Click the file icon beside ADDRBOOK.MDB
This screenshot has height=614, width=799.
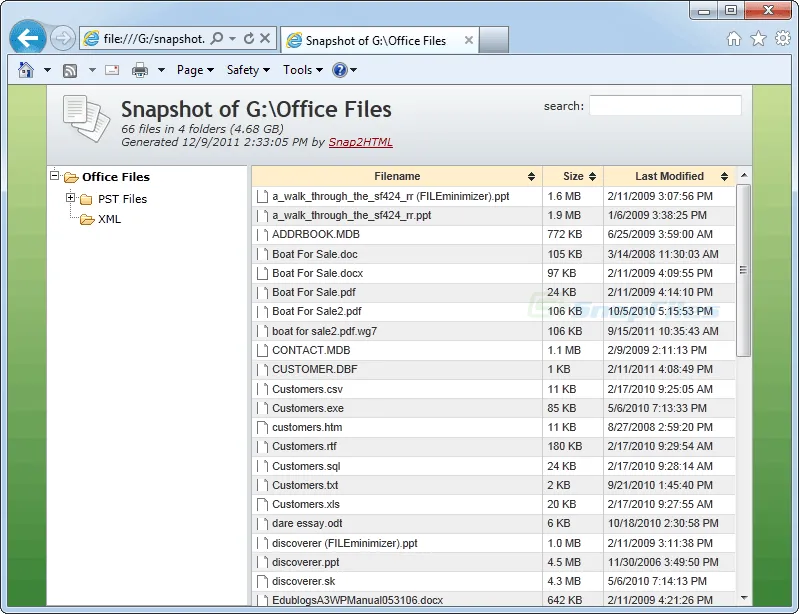point(262,235)
